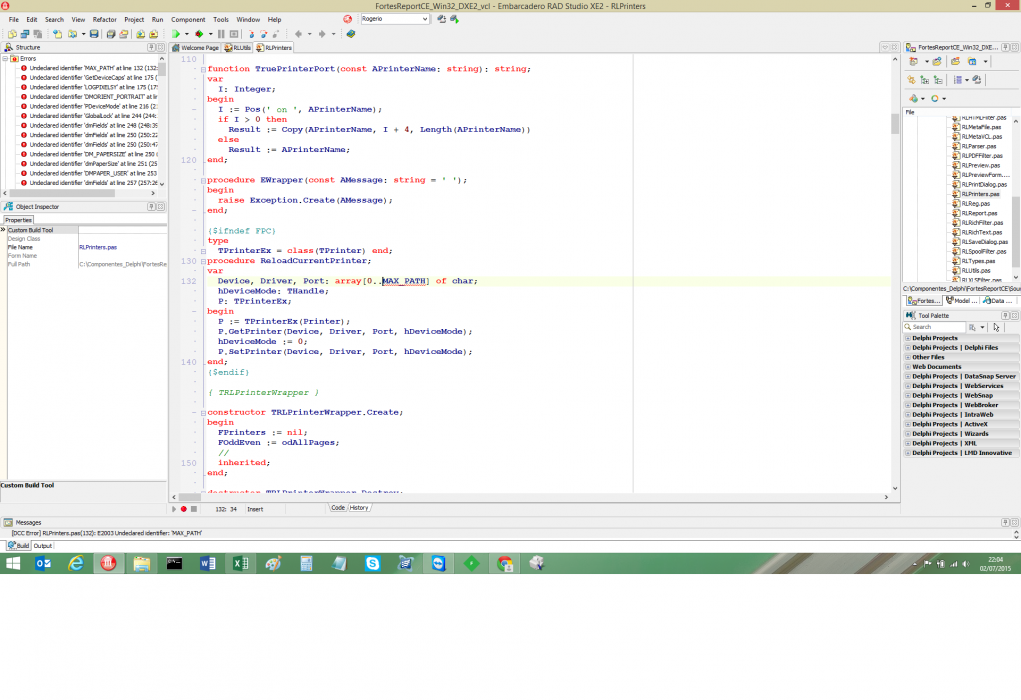The height and width of the screenshot is (700, 1021).
Task: Switch to the History view tab
Action: coord(359,508)
